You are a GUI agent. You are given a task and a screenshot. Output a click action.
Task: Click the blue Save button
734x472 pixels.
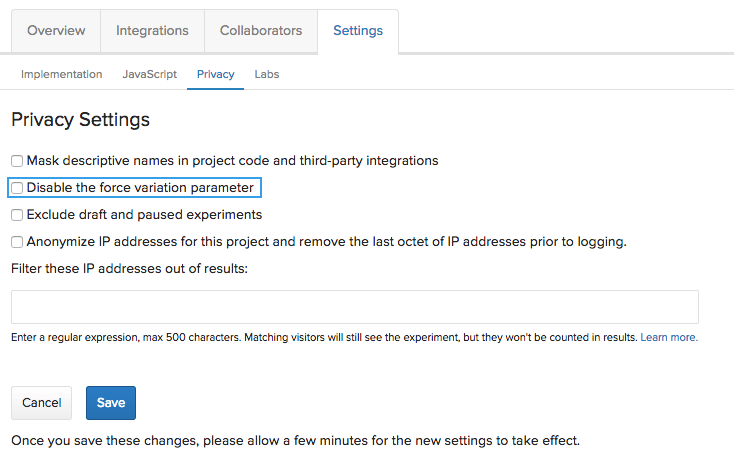click(x=111, y=403)
